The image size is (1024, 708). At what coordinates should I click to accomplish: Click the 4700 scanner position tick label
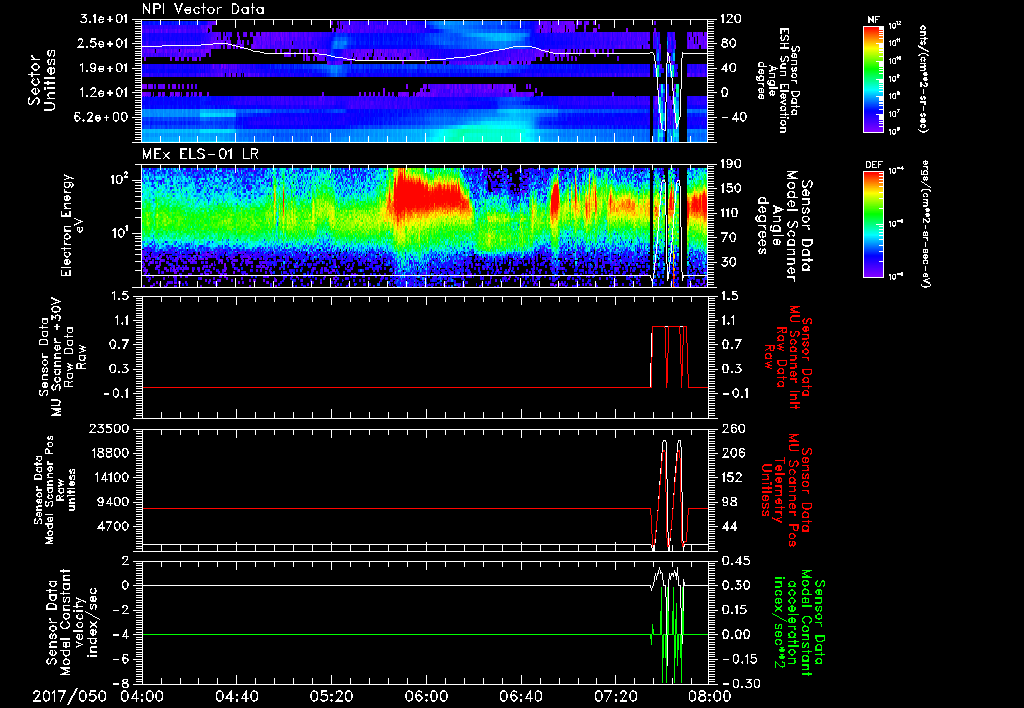tap(113, 526)
